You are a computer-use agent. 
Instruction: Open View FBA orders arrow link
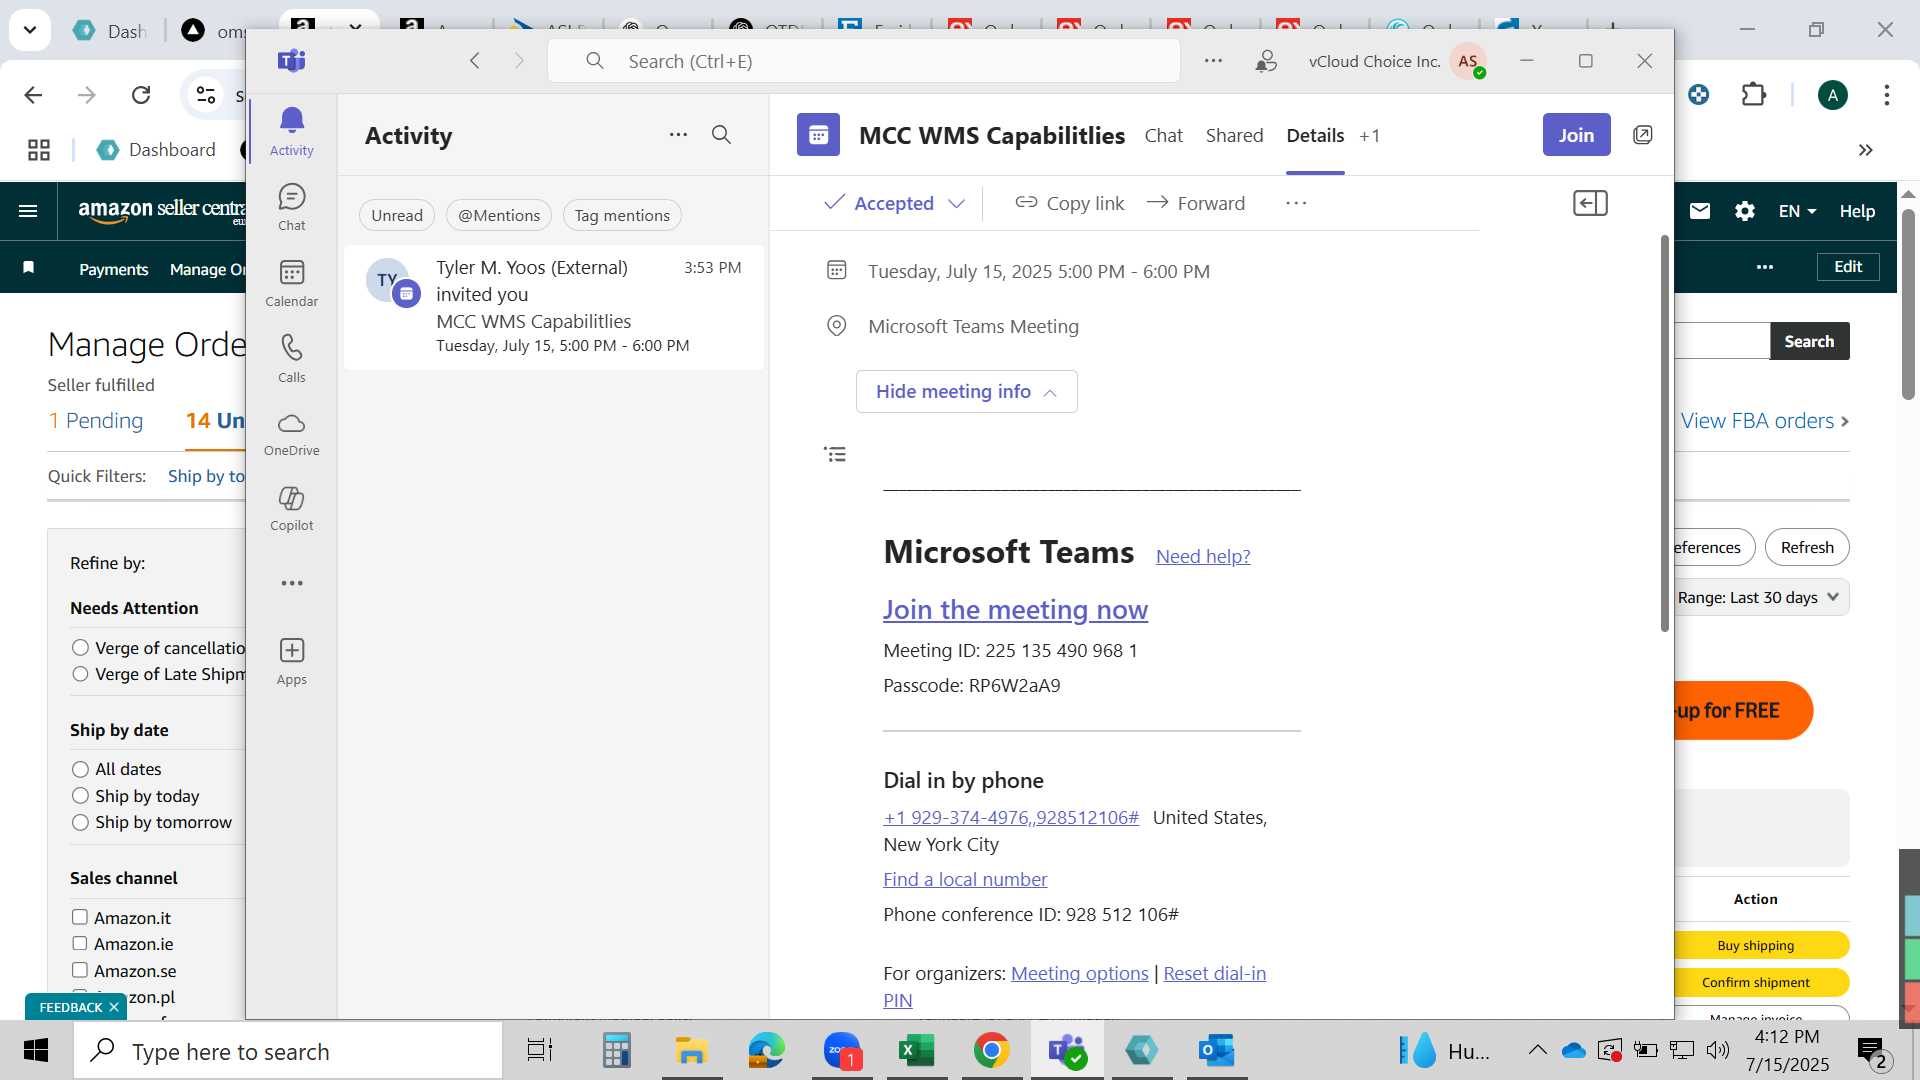(1765, 421)
